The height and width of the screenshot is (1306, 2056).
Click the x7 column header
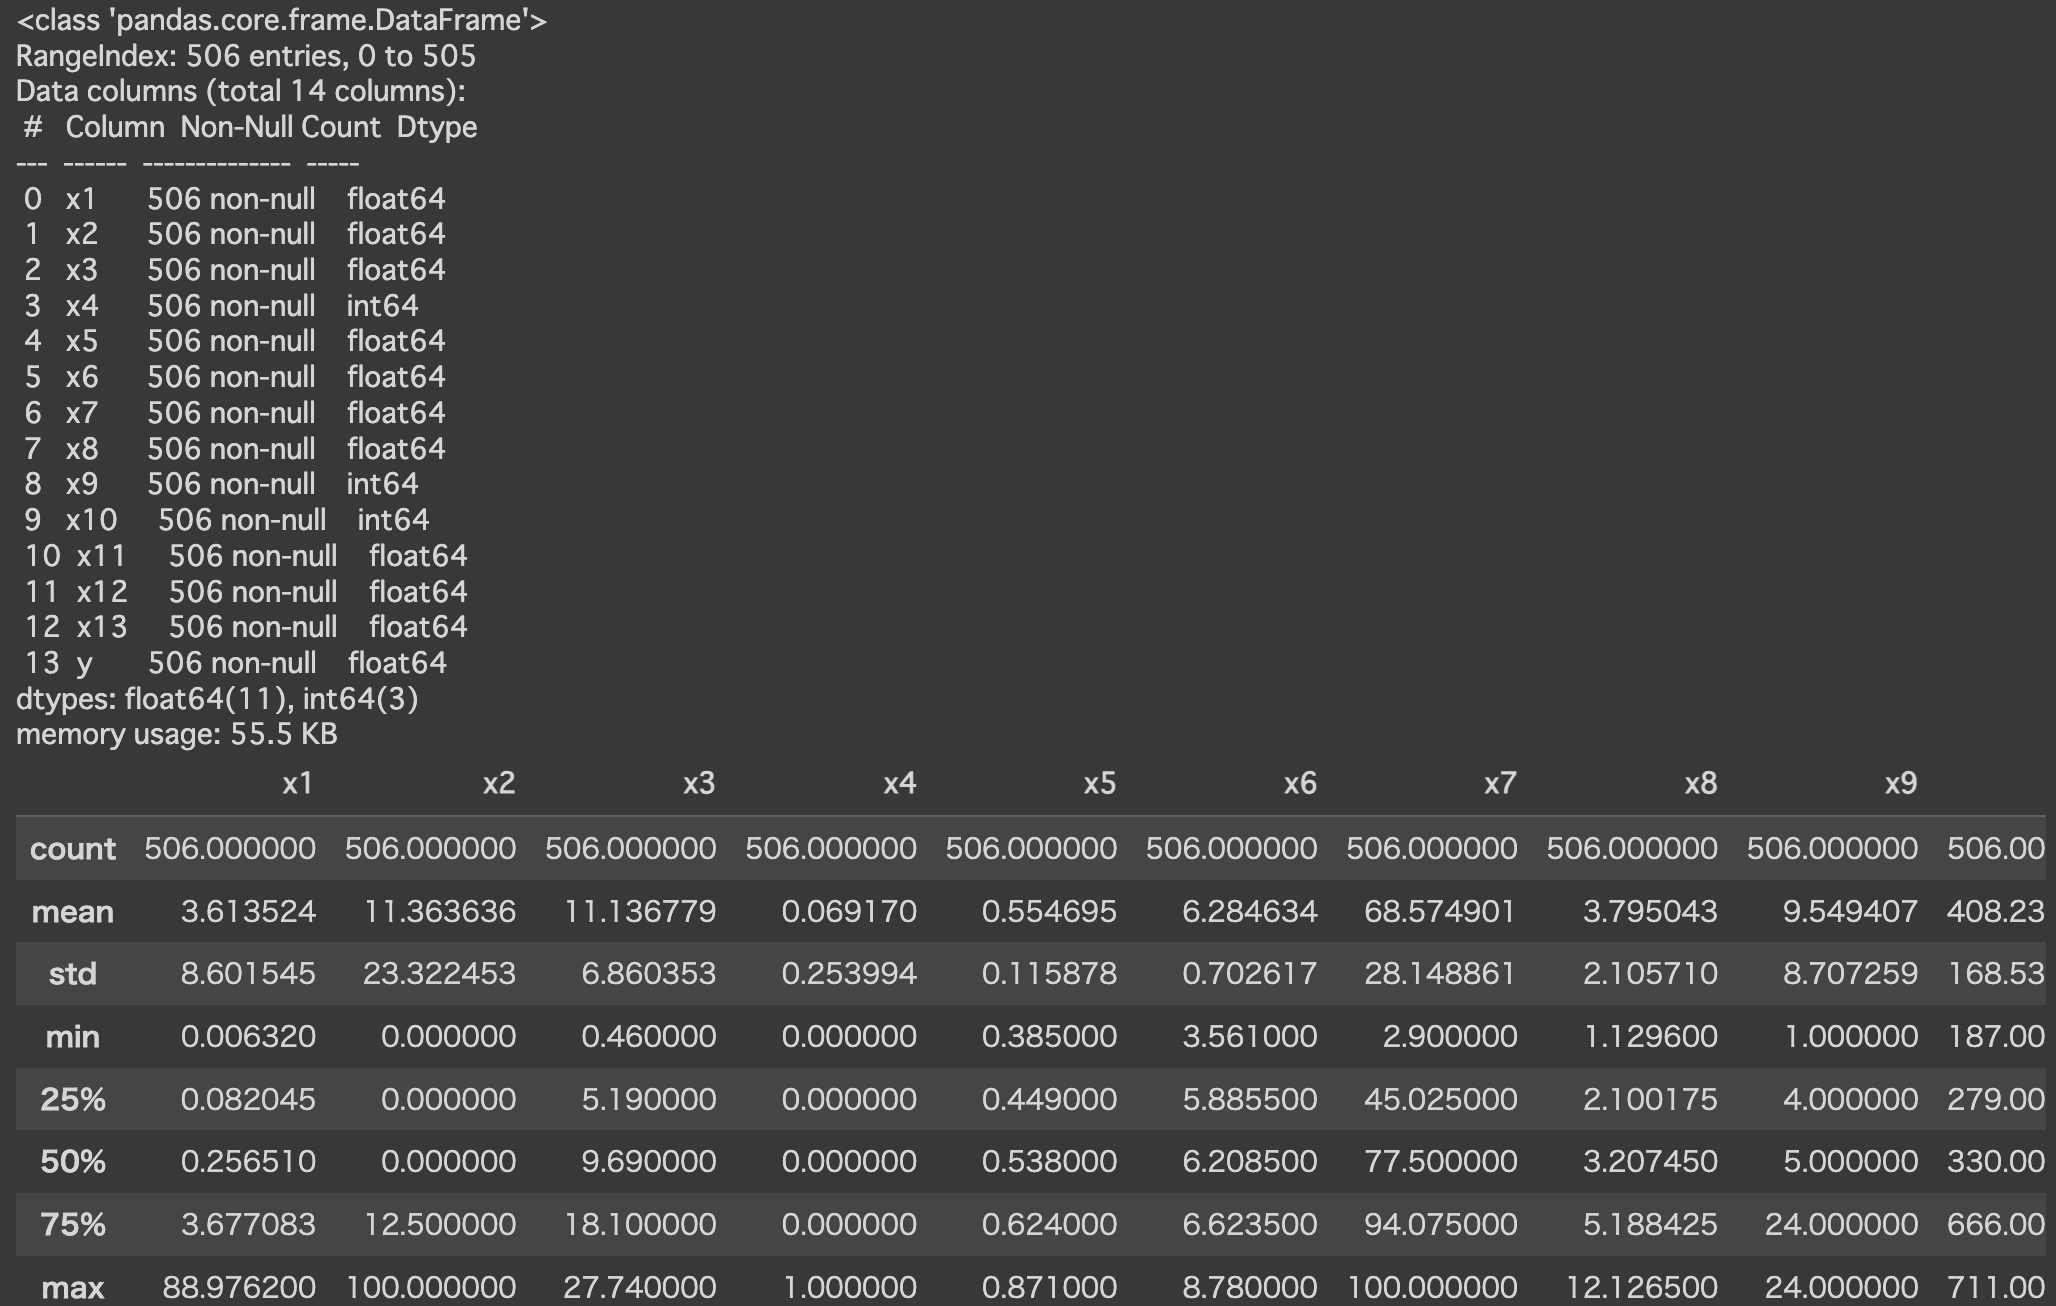coord(1500,783)
